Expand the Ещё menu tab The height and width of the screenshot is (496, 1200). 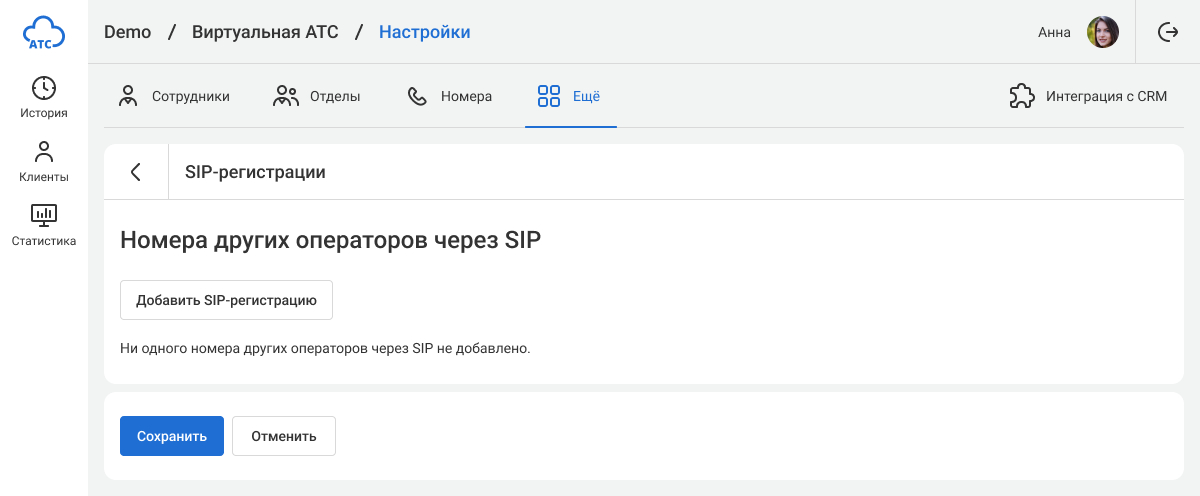[570, 96]
